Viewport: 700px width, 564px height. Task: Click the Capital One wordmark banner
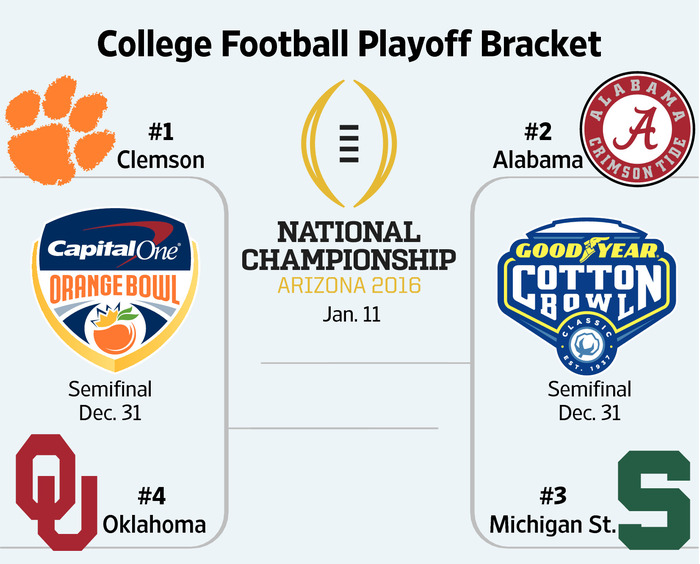coord(115,250)
